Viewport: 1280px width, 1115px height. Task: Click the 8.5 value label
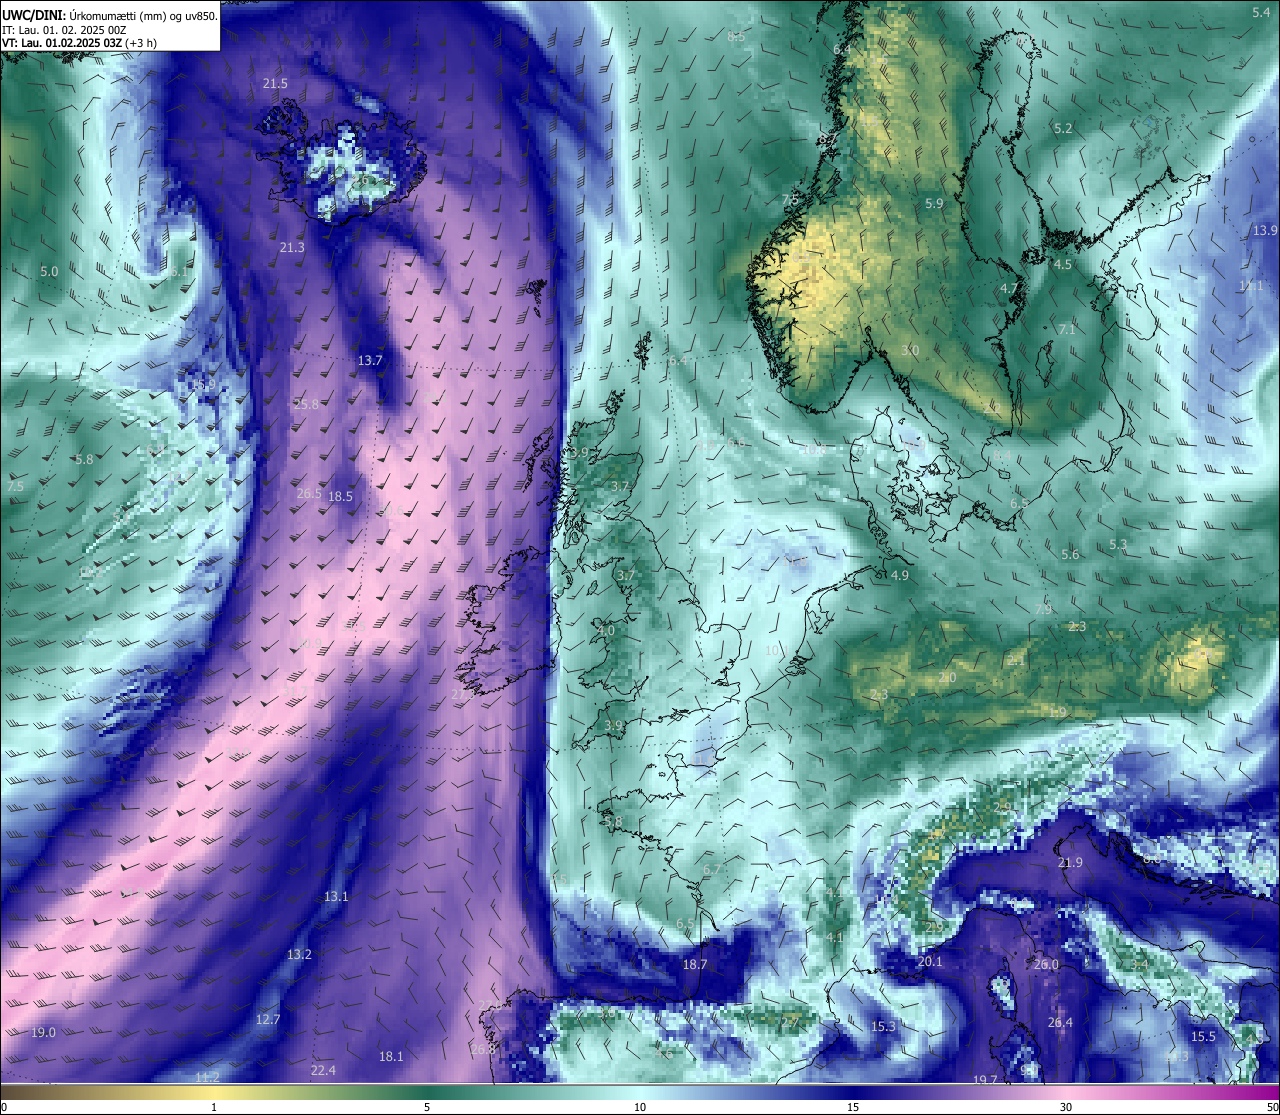(736, 36)
